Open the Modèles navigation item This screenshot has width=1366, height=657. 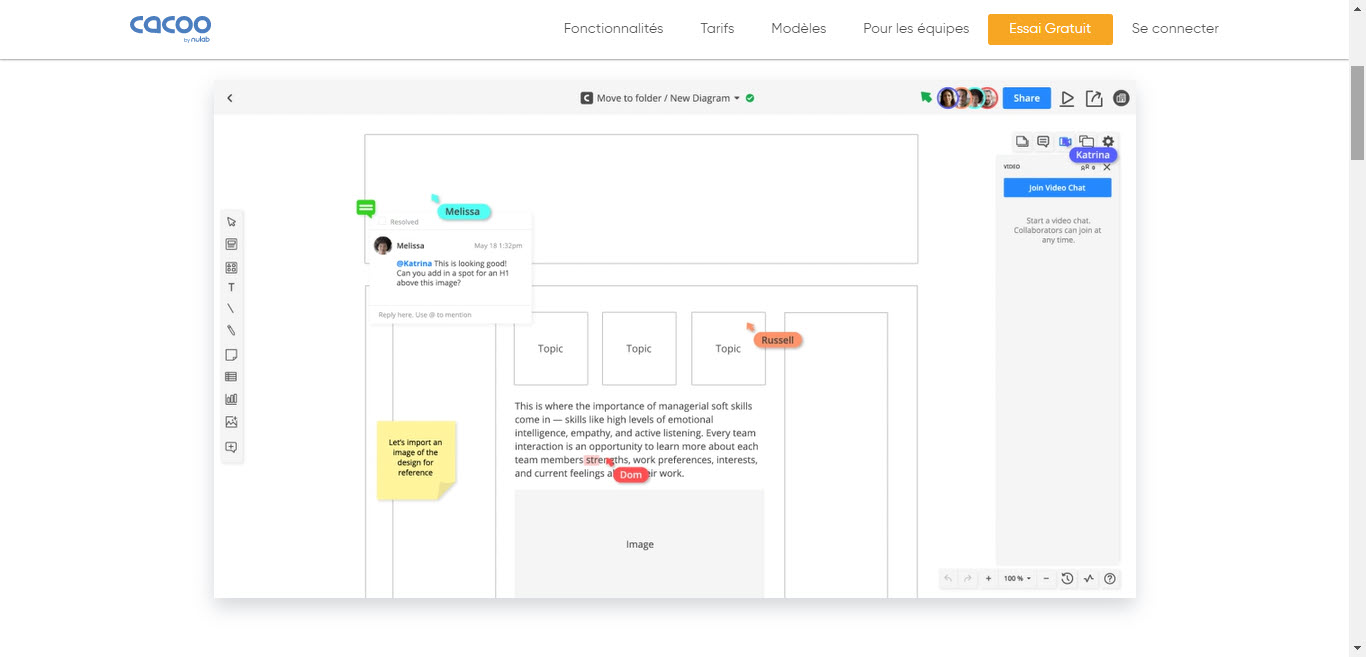click(798, 28)
